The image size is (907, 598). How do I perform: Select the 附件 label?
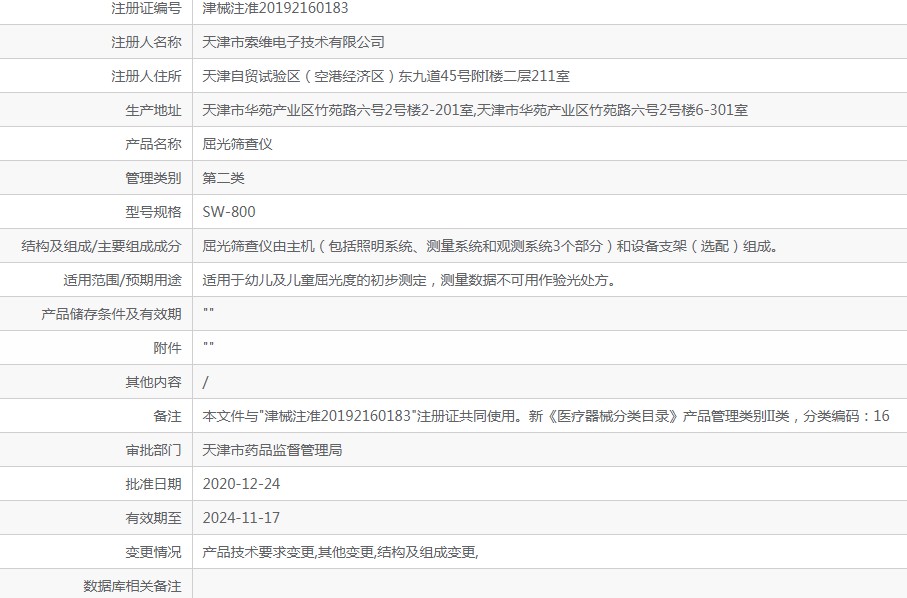pyautogui.click(x=167, y=348)
